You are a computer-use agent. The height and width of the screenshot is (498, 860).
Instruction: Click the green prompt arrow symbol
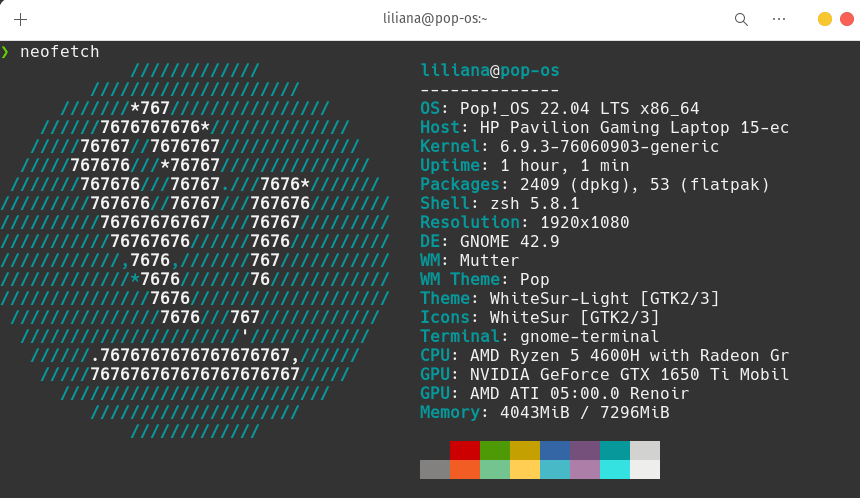click(x=5, y=52)
